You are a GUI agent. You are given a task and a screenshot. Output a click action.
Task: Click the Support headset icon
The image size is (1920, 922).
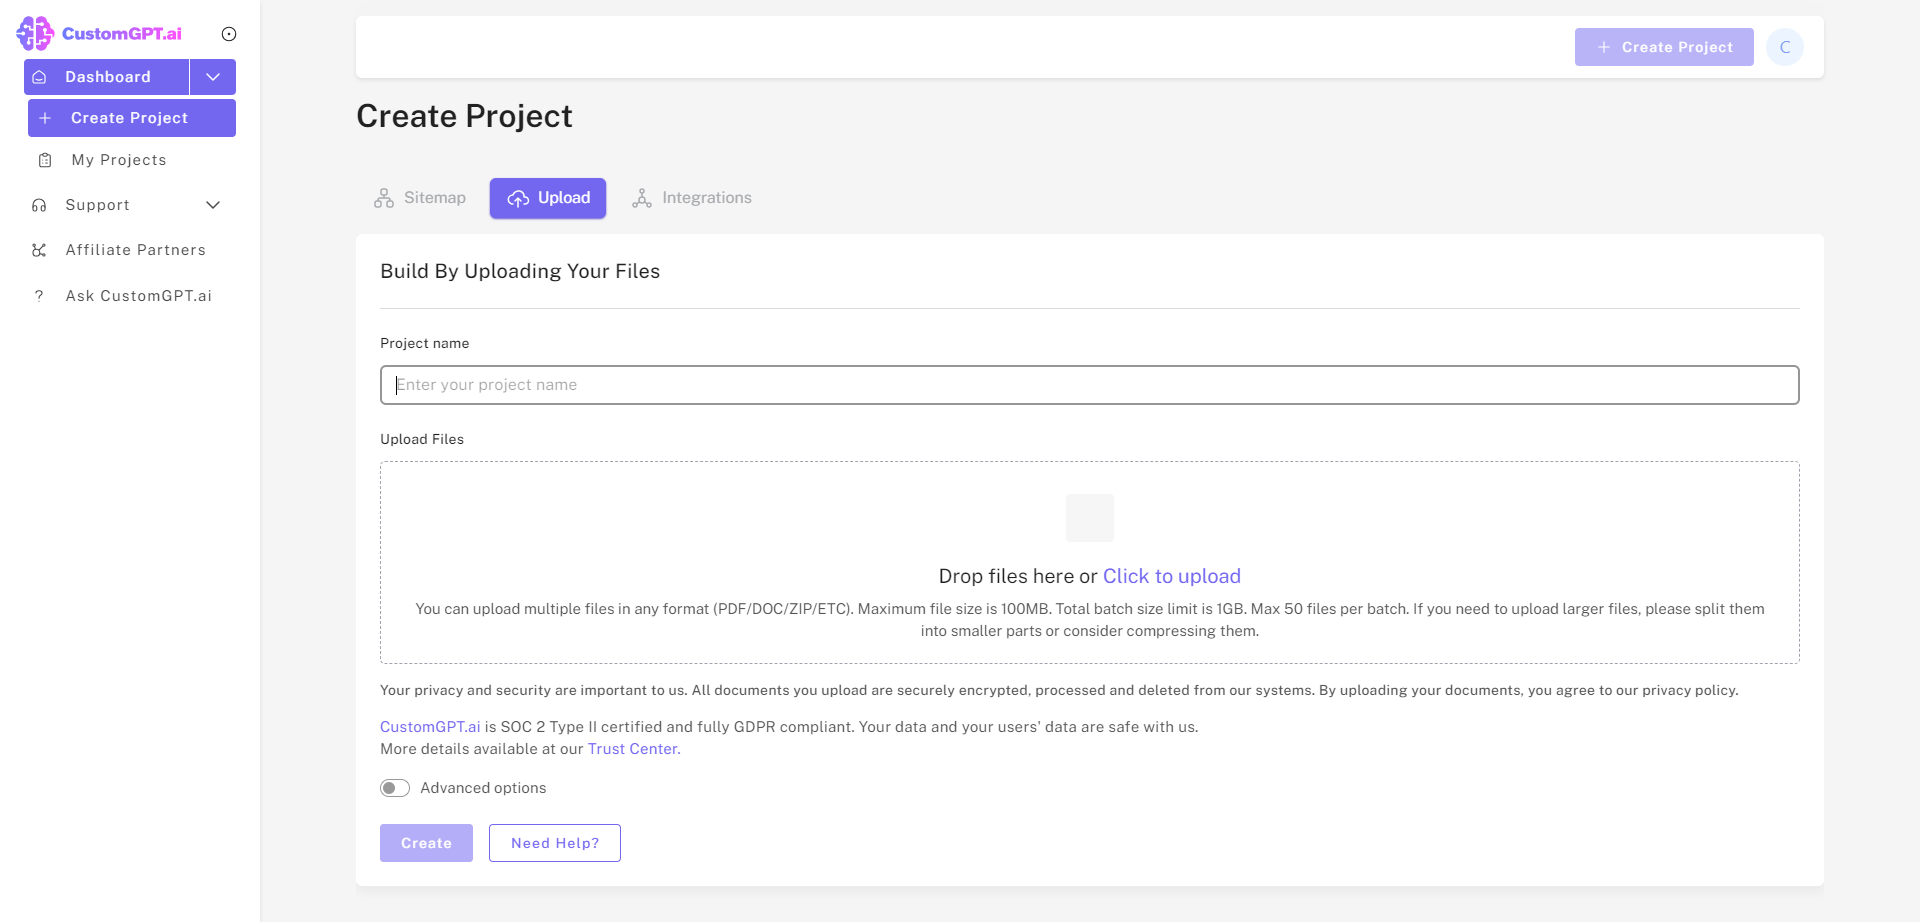pyautogui.click(x=40, y=205)
